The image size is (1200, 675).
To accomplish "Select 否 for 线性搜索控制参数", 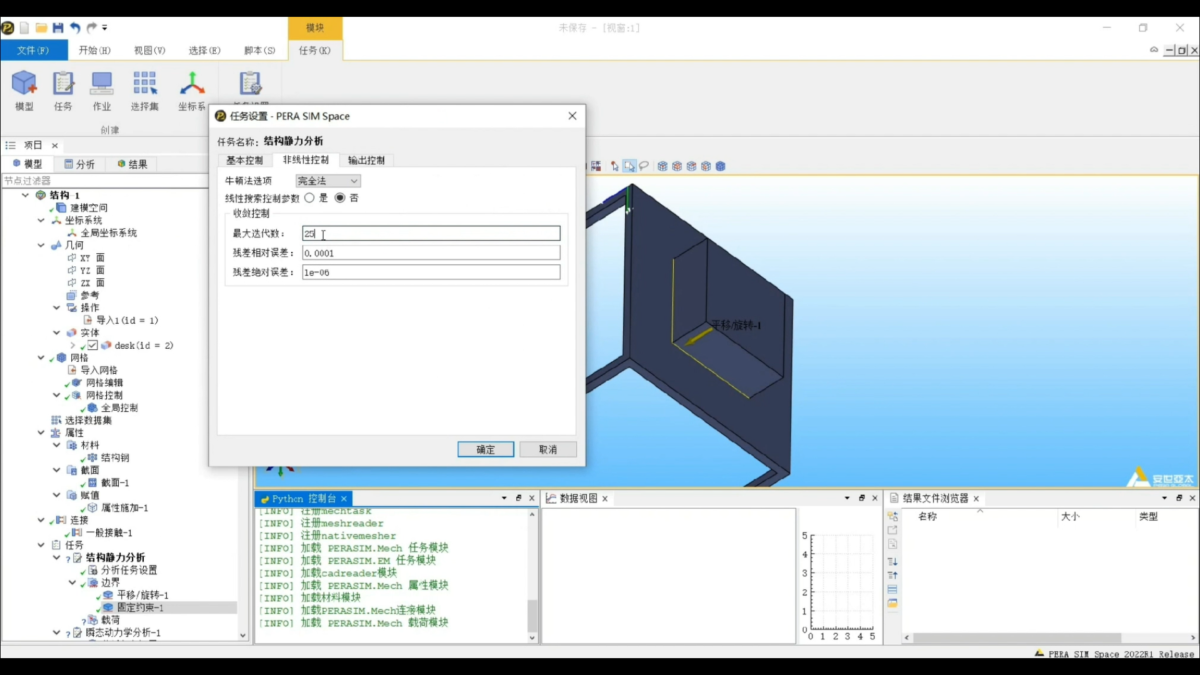I will pos(340,198).
